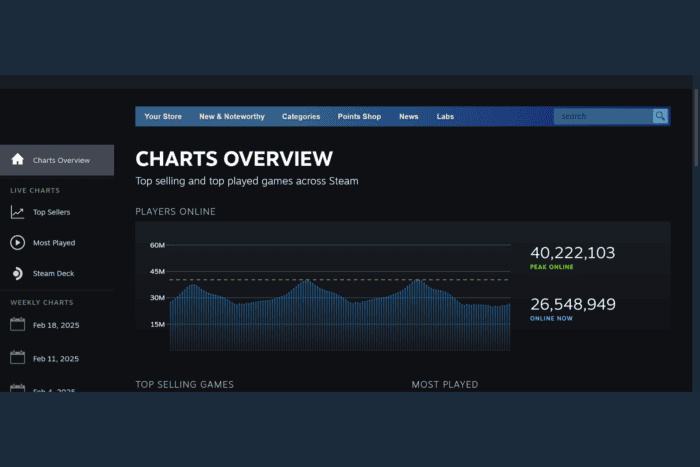Click the 15M axis label
The image size is (700, 467).
(x=157, y=324)
